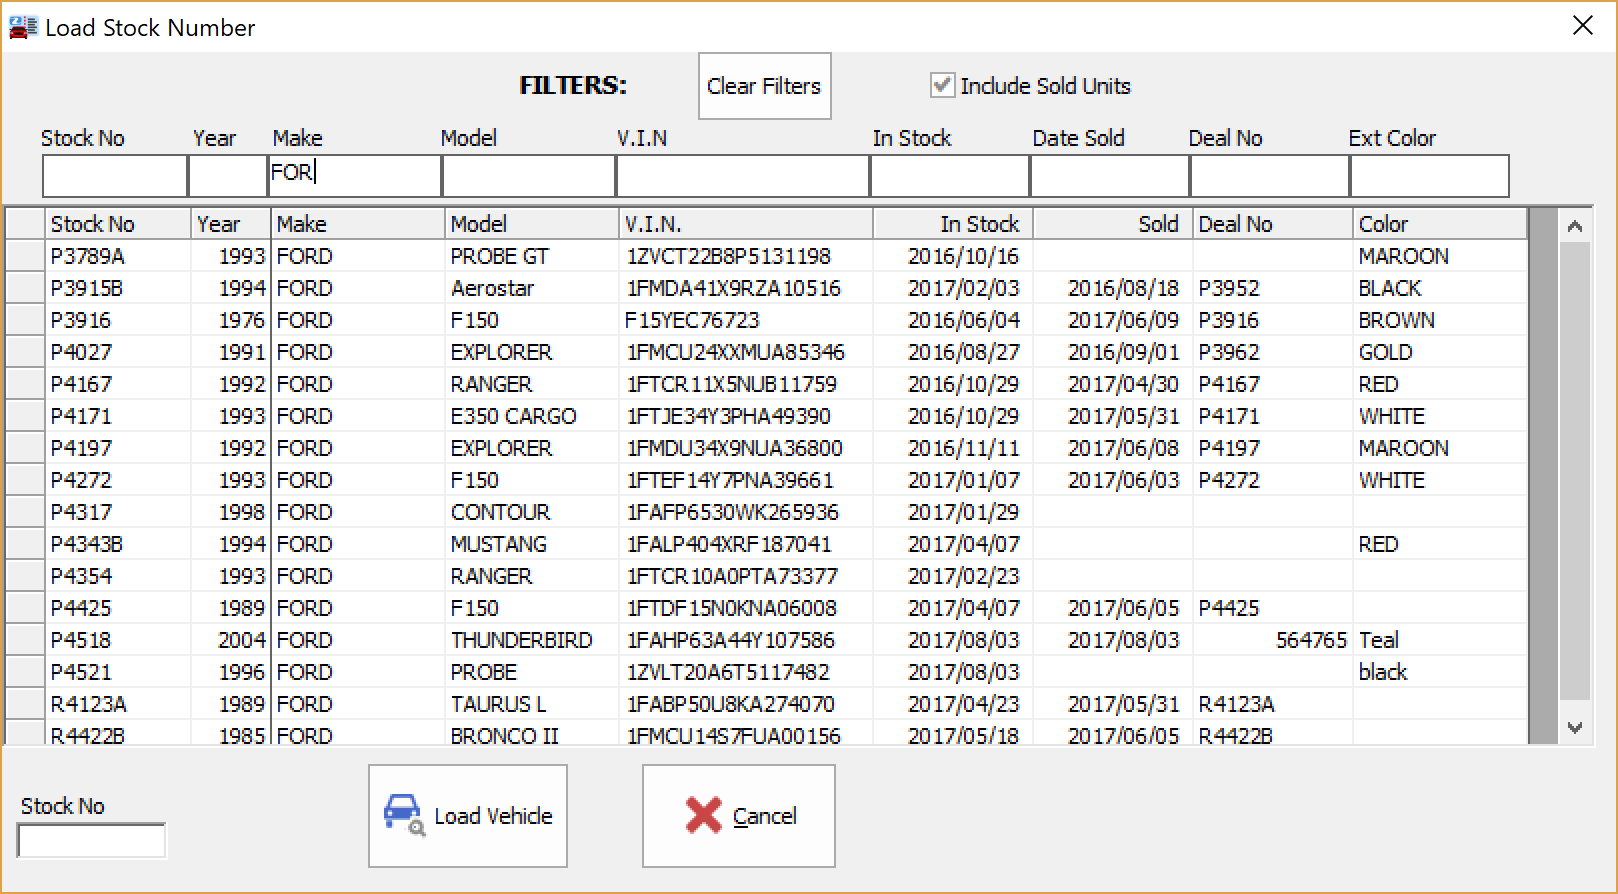Sort by Model column header
Viewport: 1618px width, 894px height.
click(531, 224)
